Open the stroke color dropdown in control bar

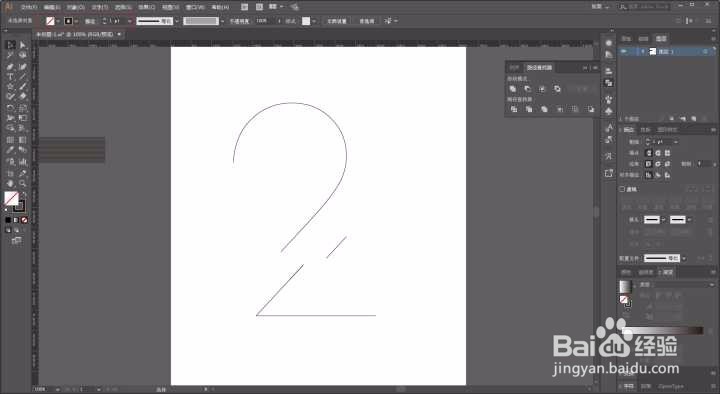pyautogui.click(x=76, y=21)
